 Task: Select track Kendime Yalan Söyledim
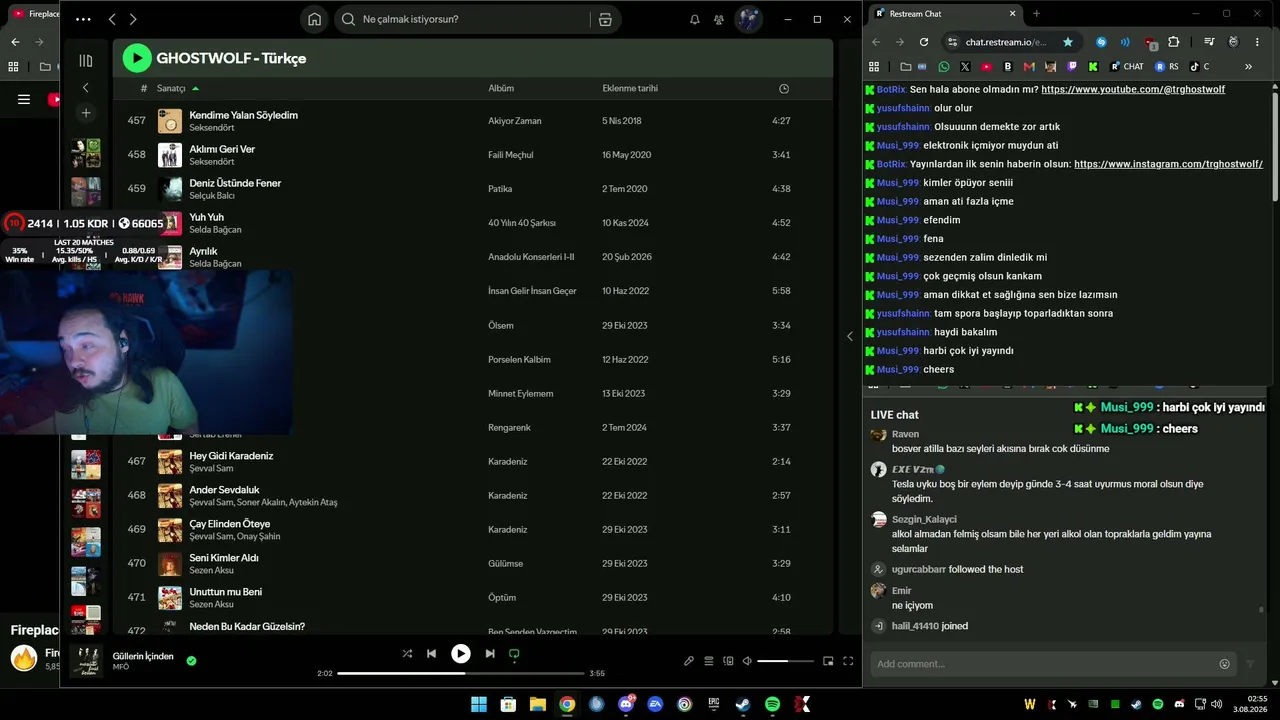point(244,115)
